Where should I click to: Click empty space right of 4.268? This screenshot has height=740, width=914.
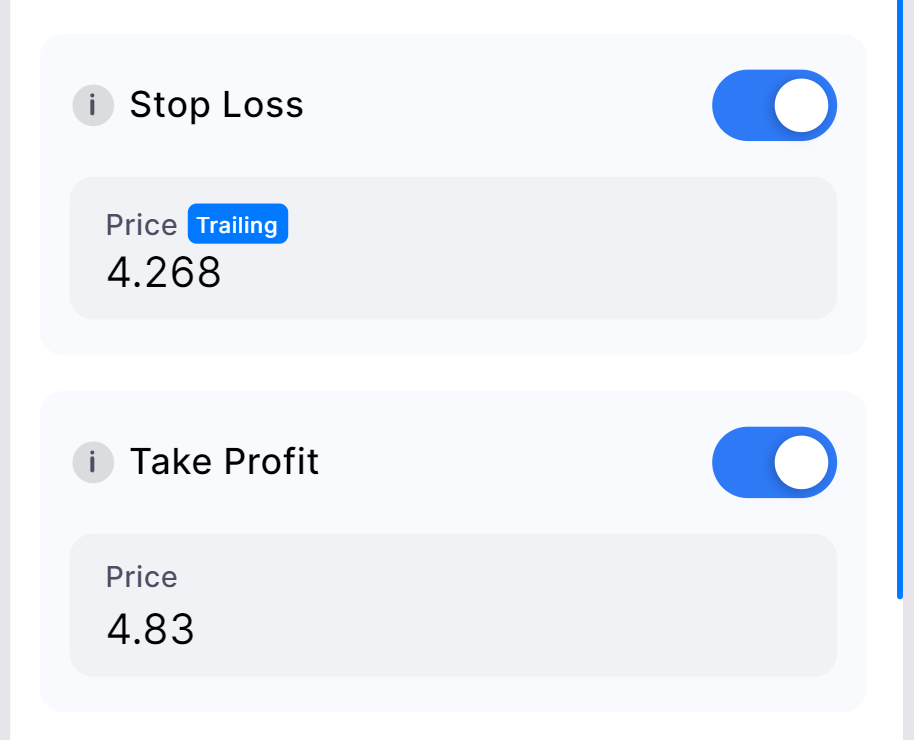click(x=525, y=272)
